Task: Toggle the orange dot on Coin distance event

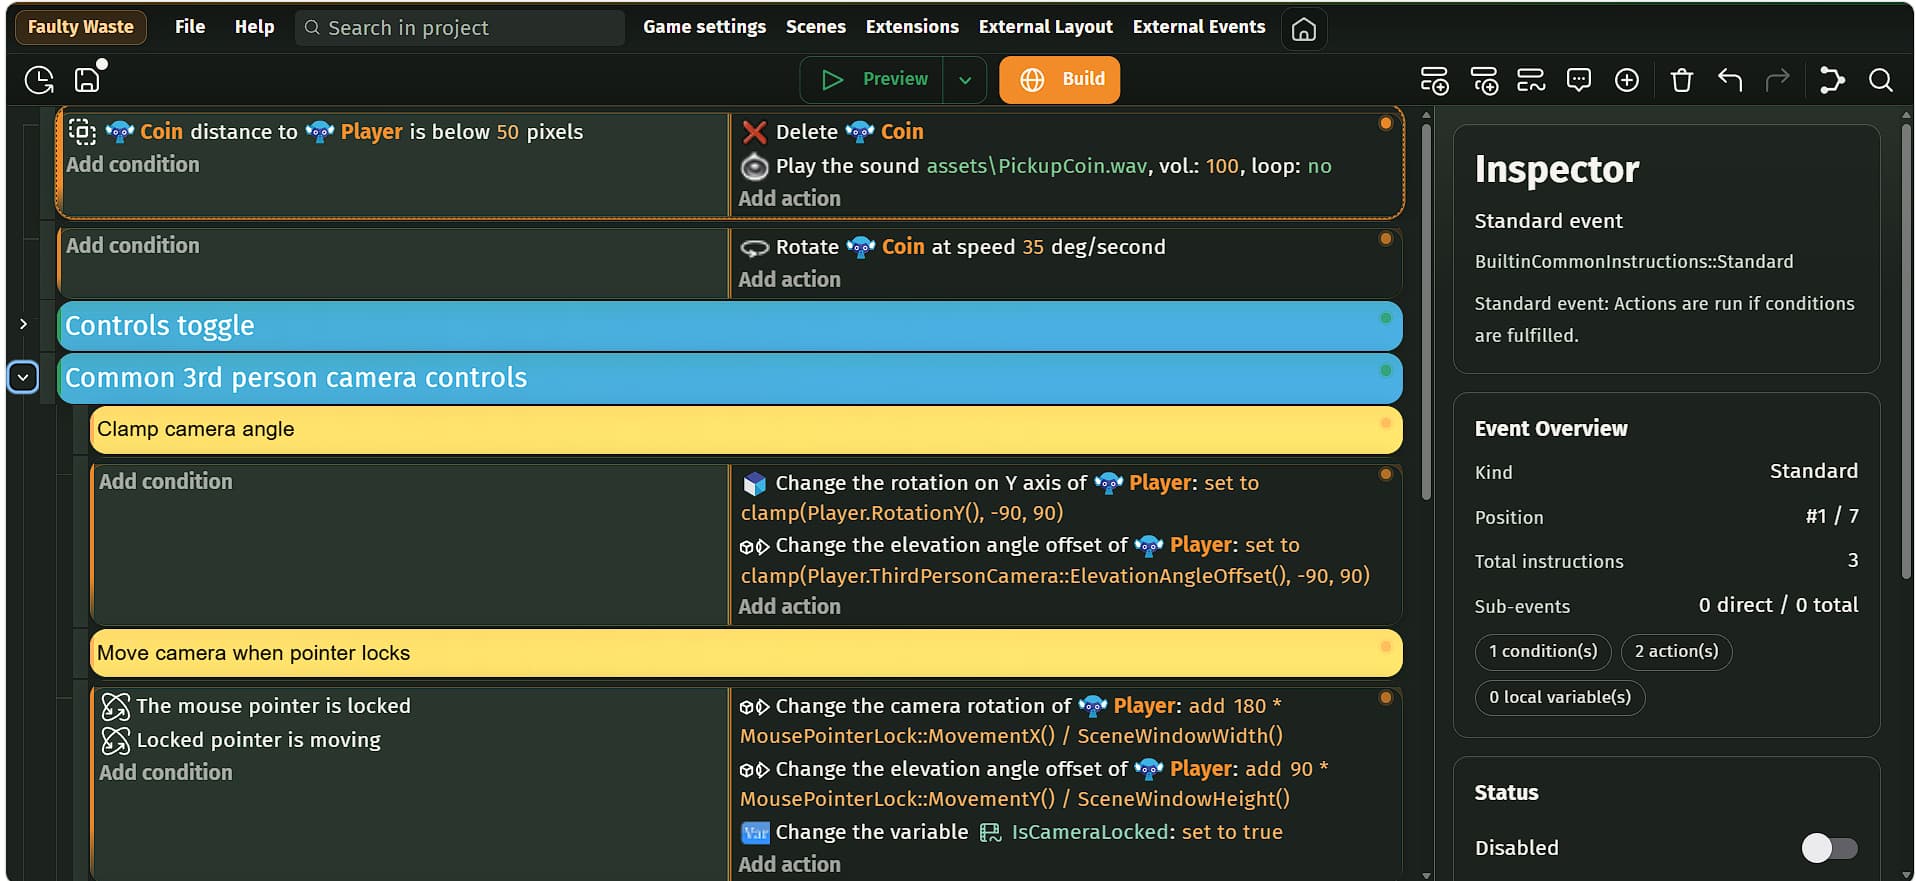Action: 1385,123
